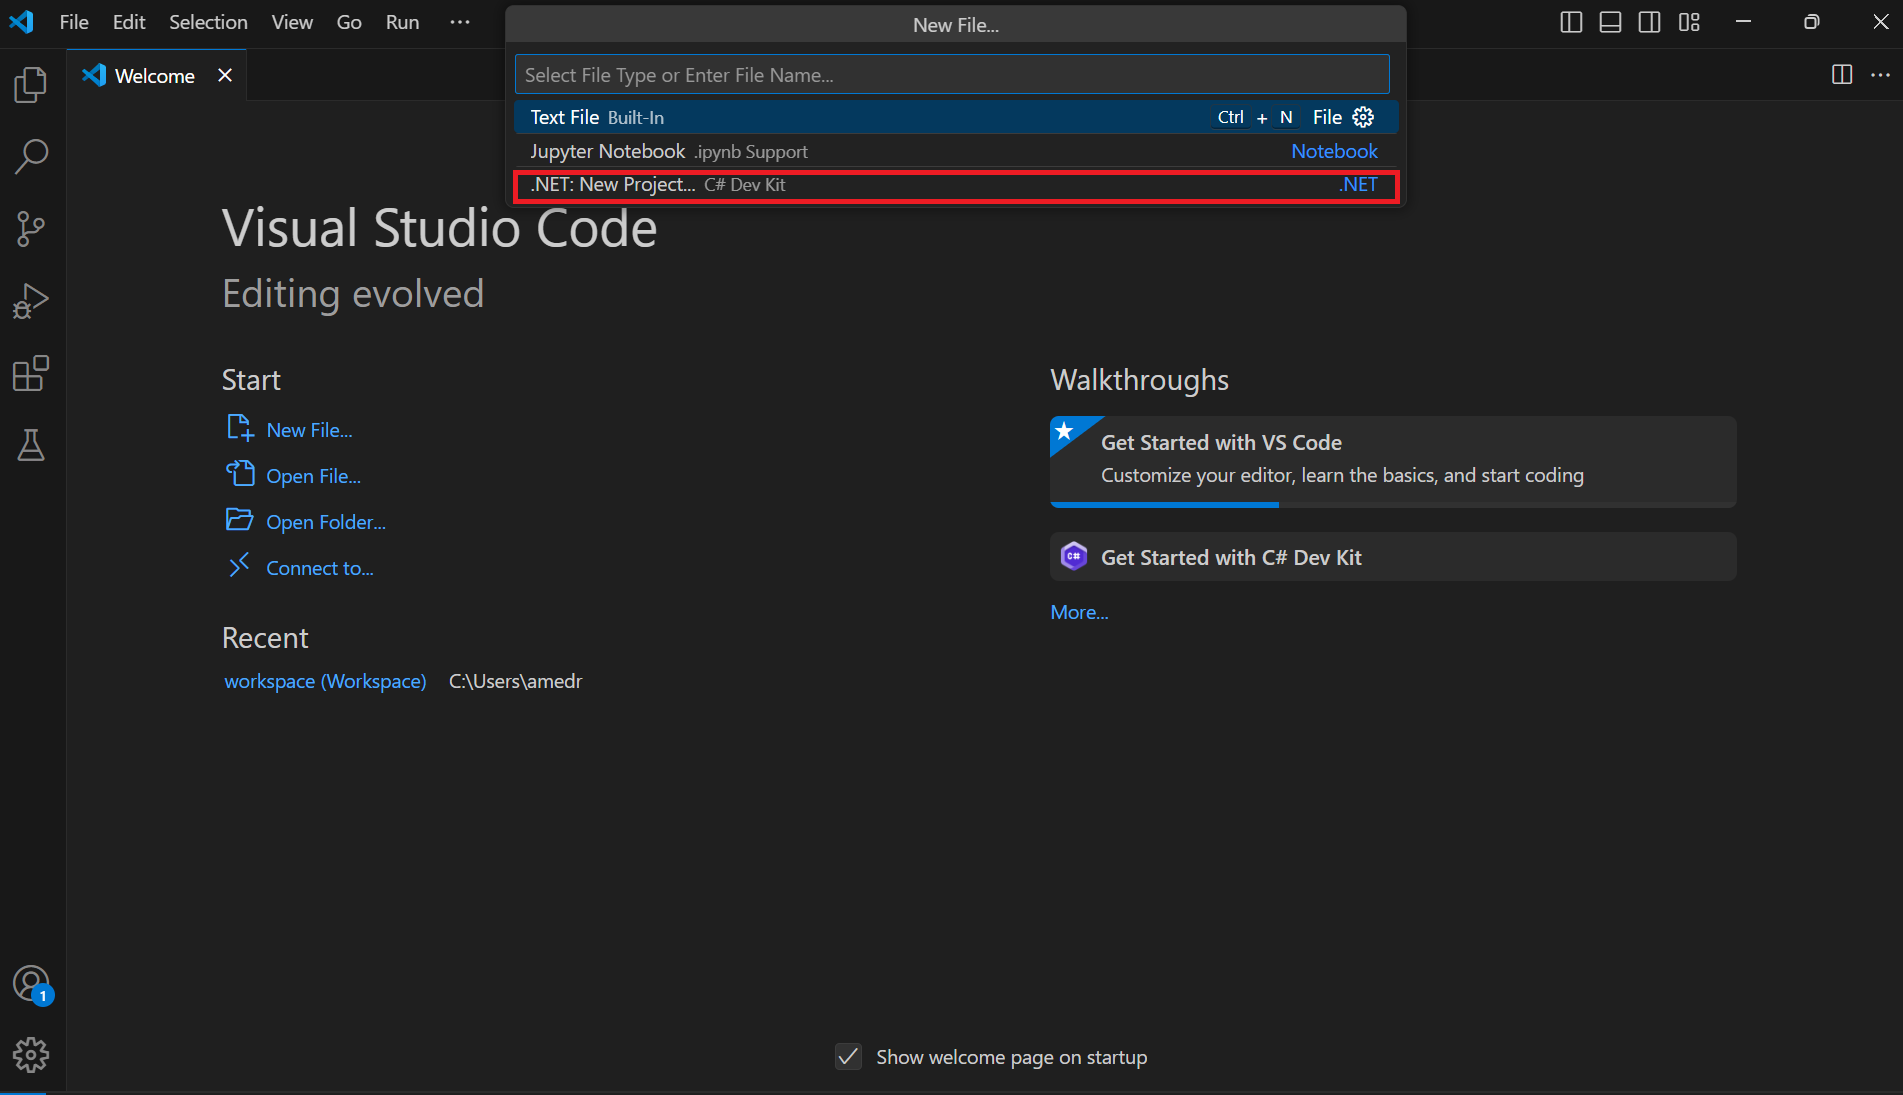Click the .NET category label on right
This screenshot has width=1903, height=1095.
[x=1358, y=185]
